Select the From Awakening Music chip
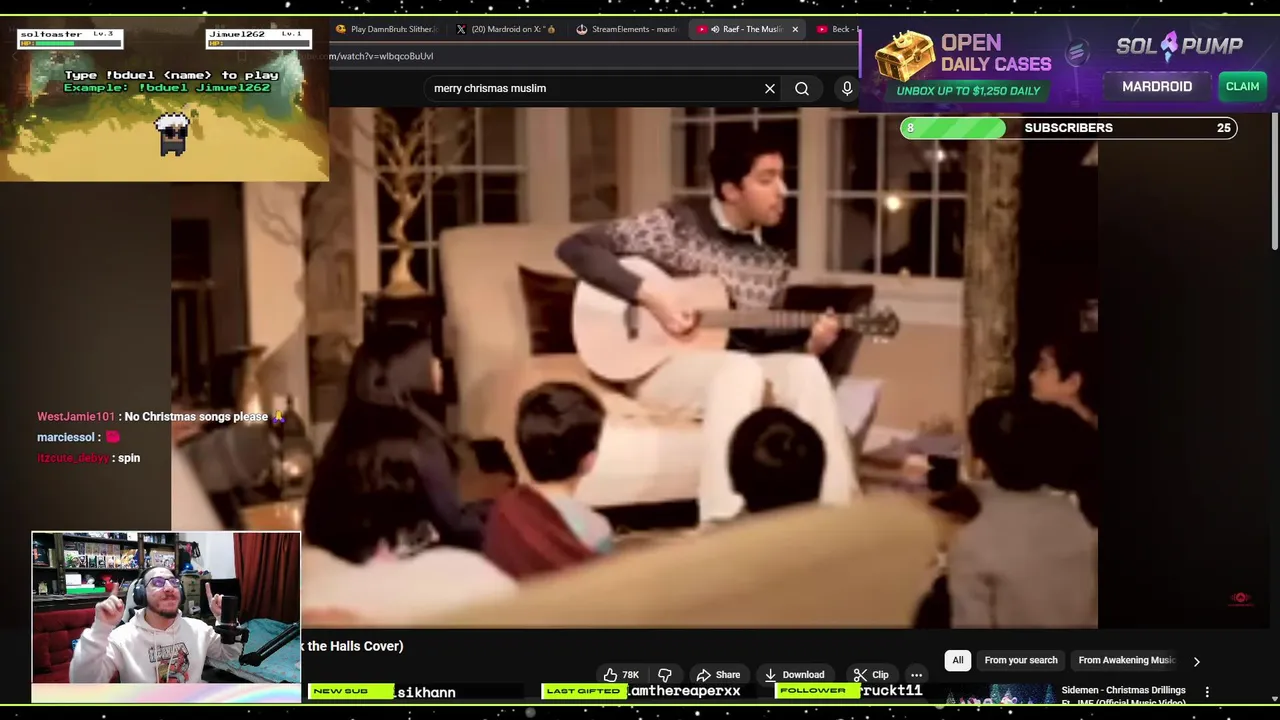 pos(1126,660)
